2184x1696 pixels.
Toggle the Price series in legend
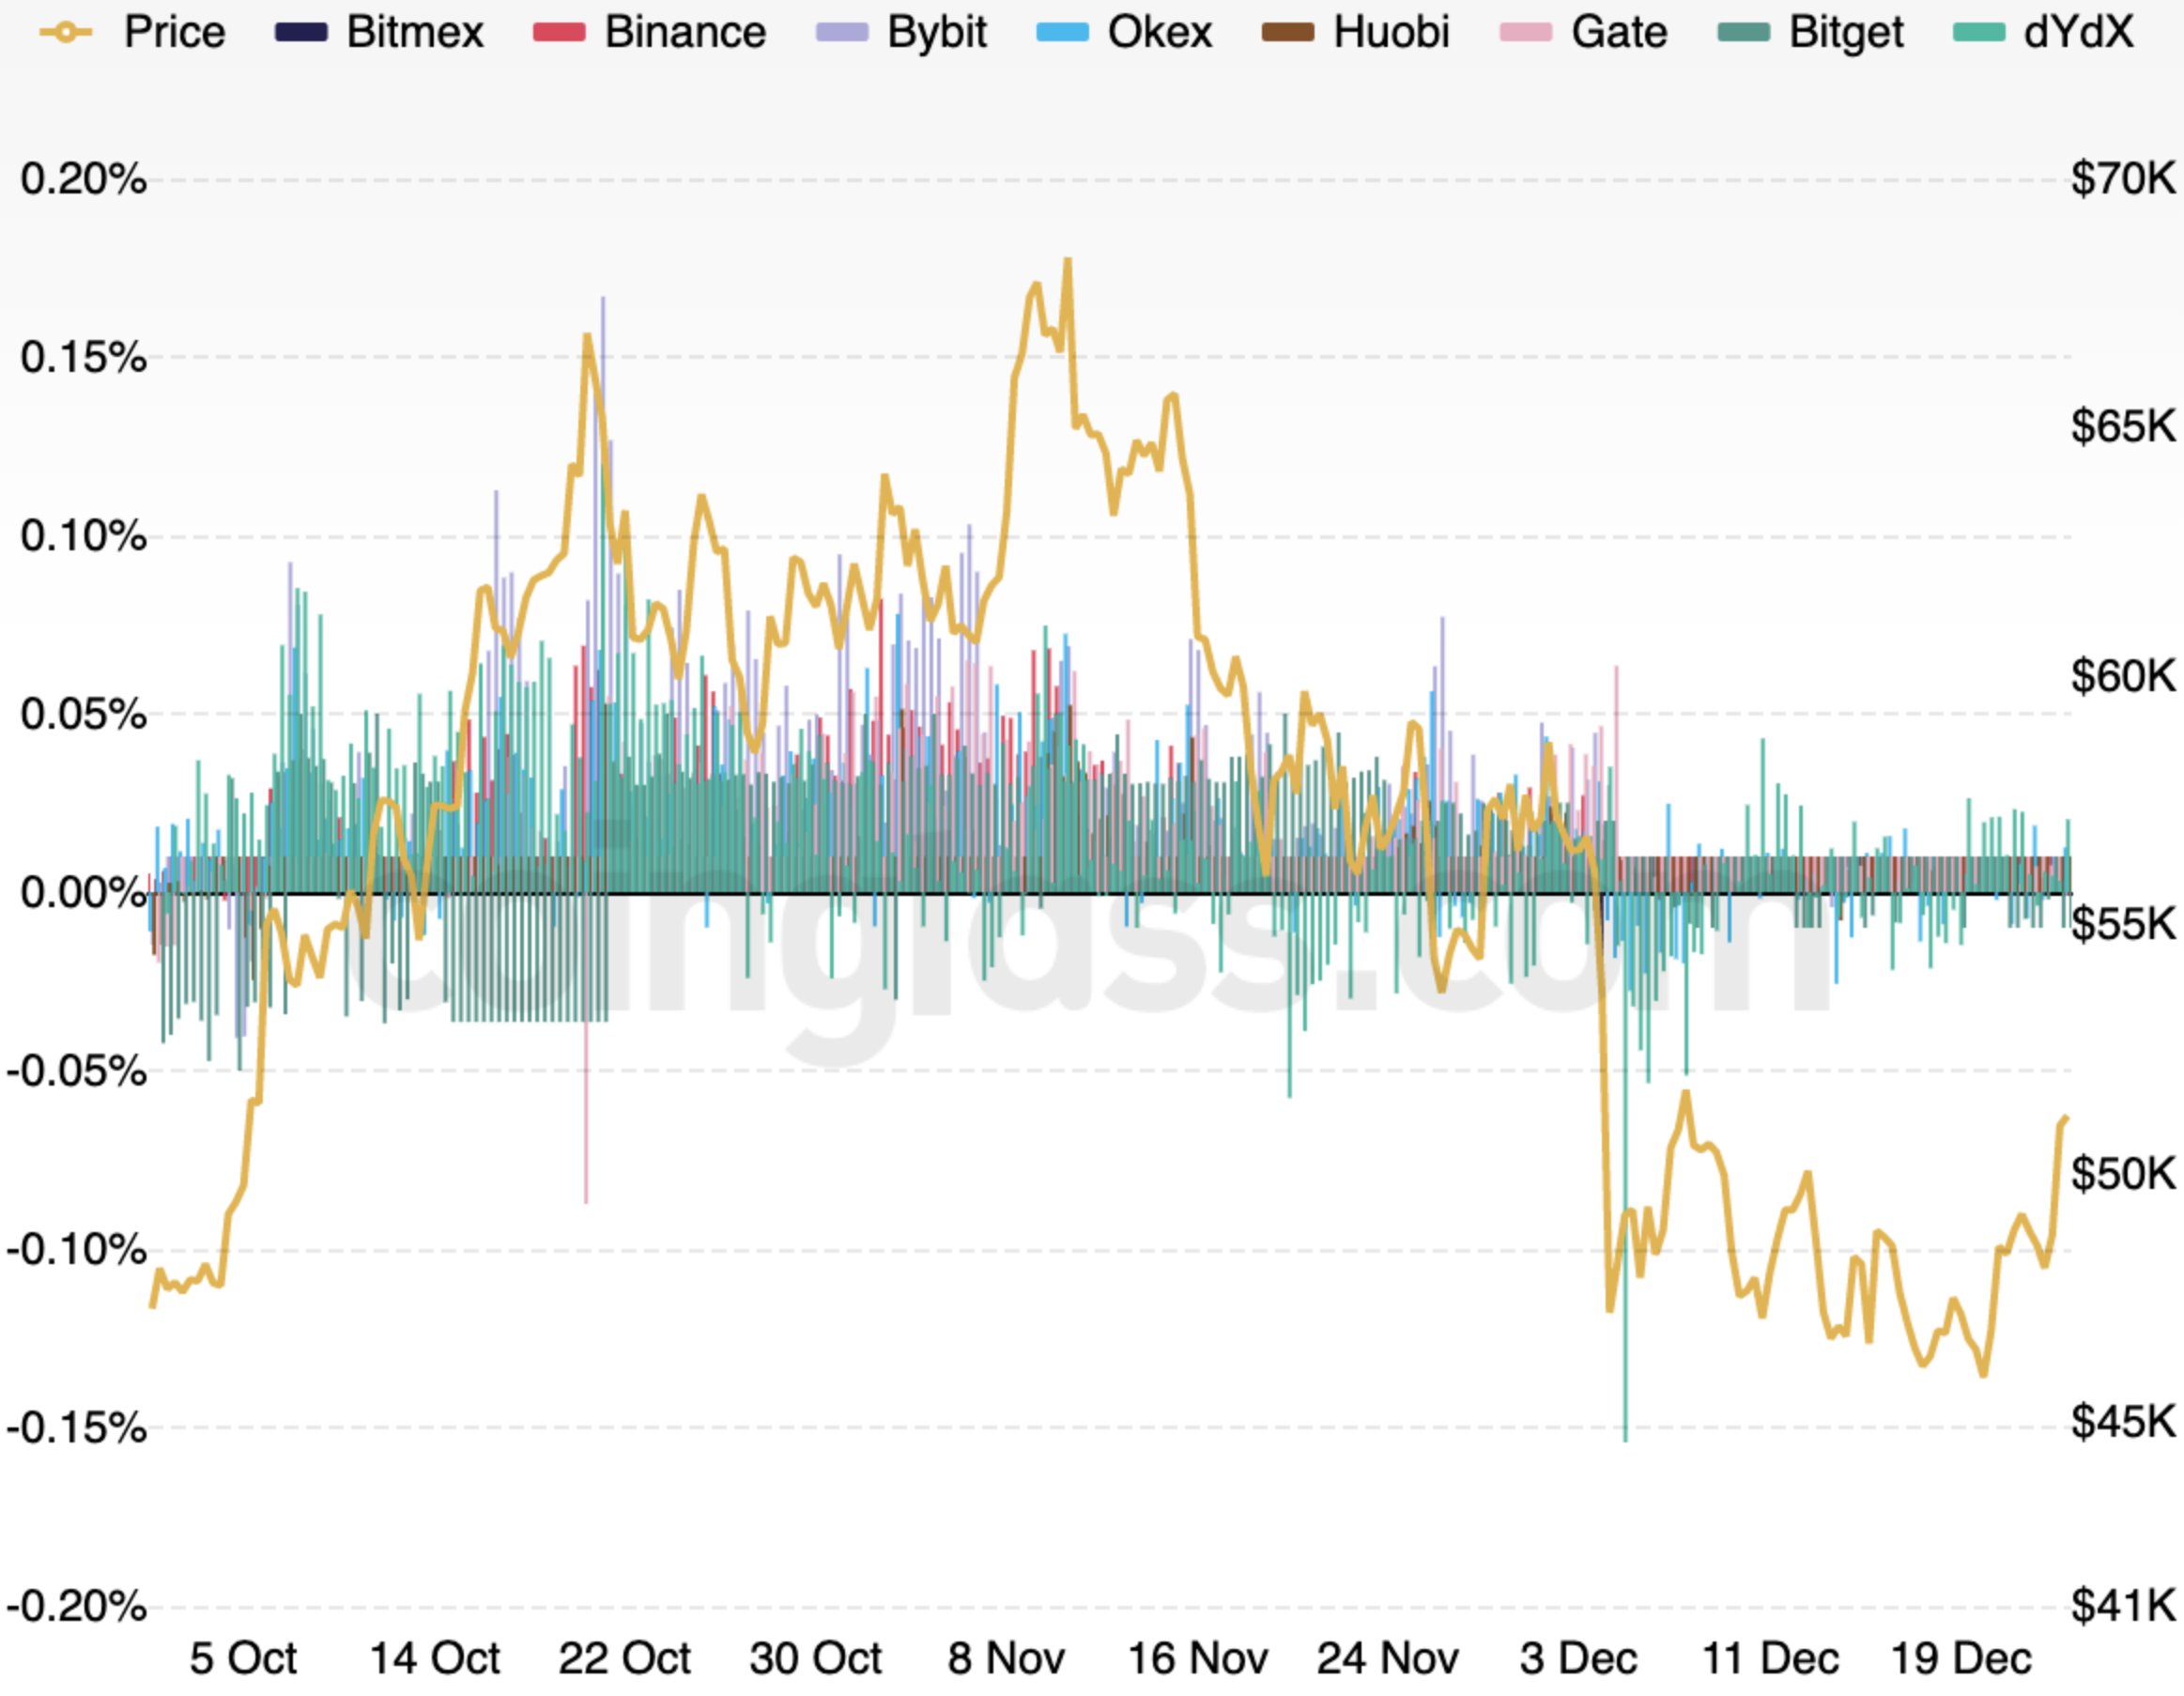(132, 32)
